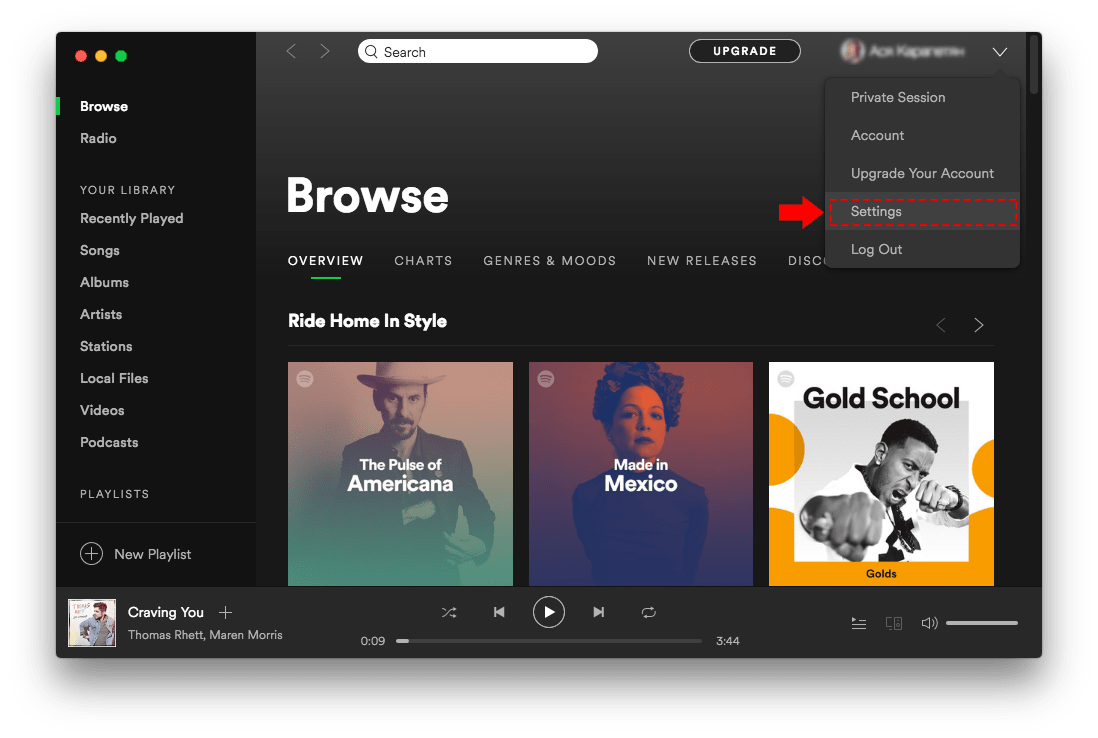Select Radio in the sidebar
1098x738 pixels.
(x=98, y=139)
